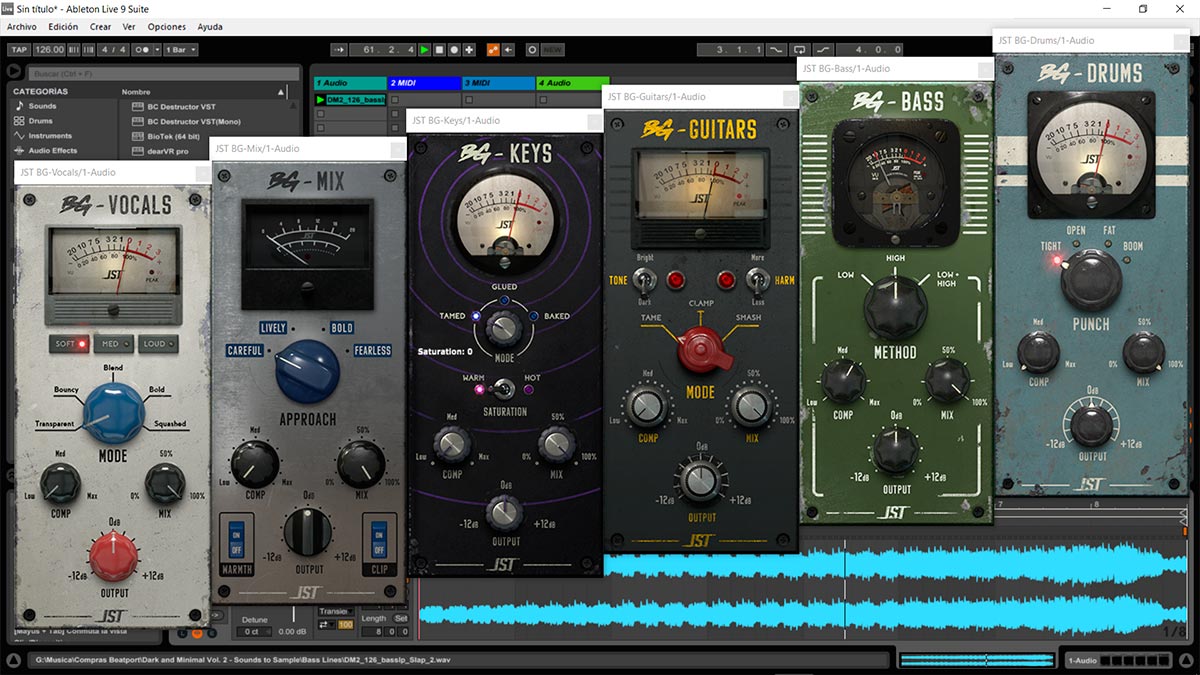Viewport: 1200px width, 675px height.
Task: Select LOUD button on BG-Vocals
Action: 158,344
